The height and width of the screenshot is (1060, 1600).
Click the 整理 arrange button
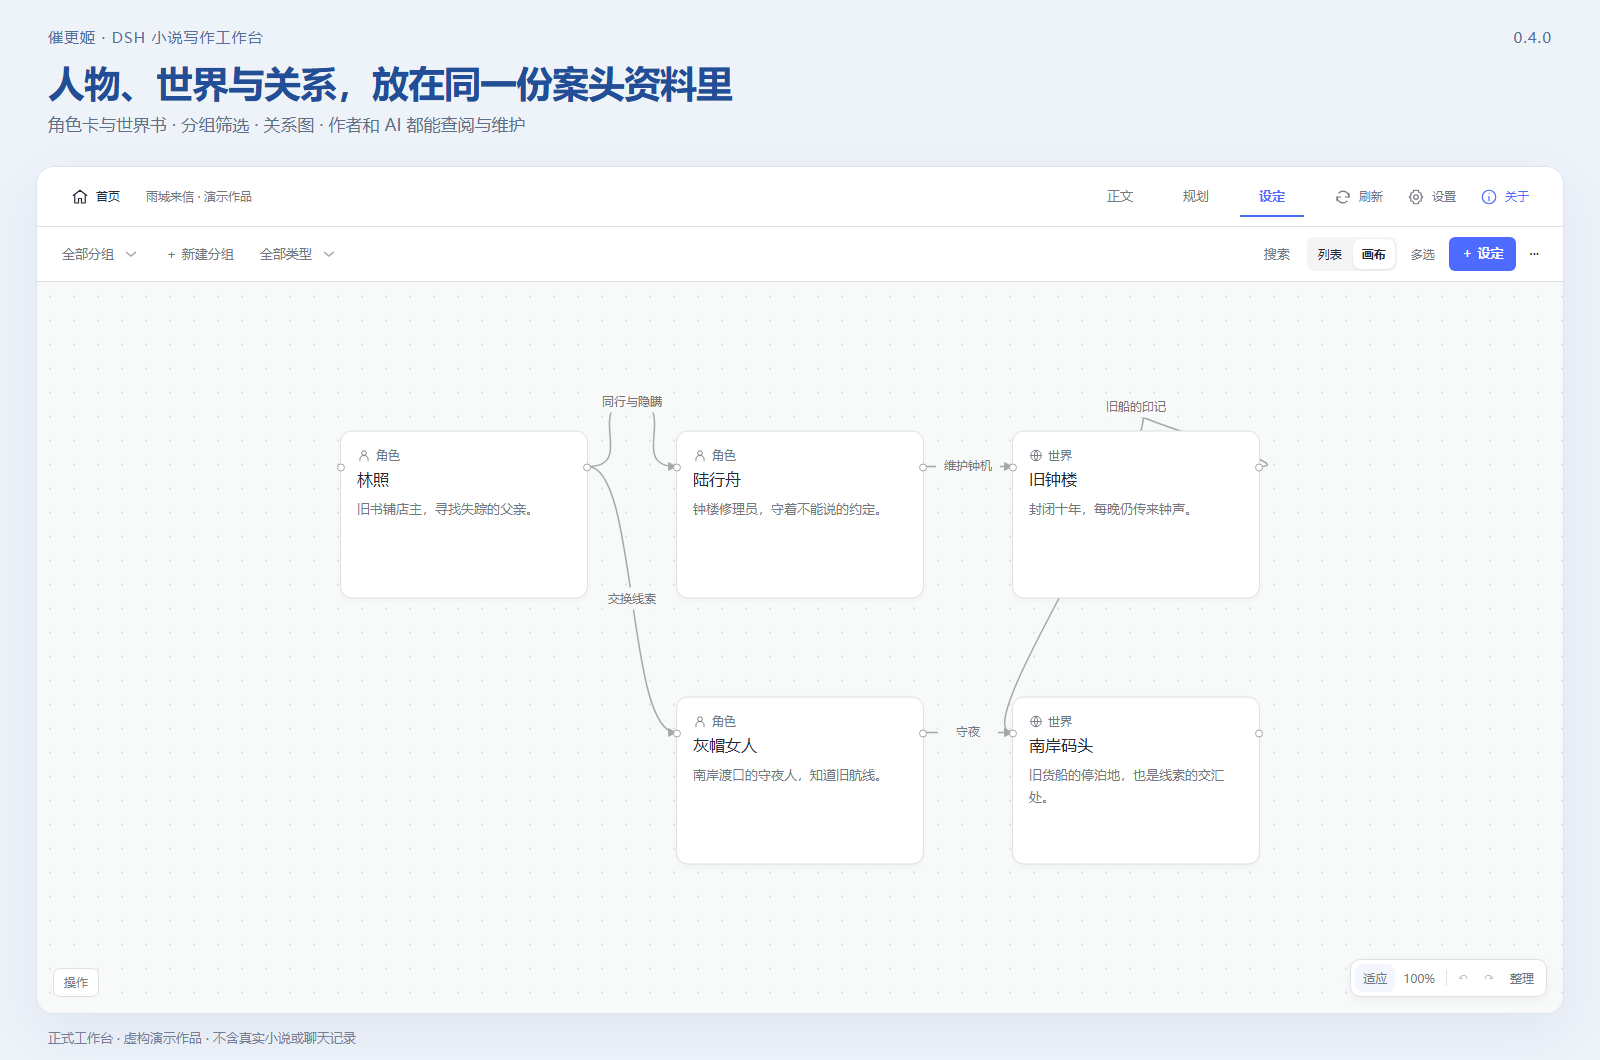(1522, 978)
